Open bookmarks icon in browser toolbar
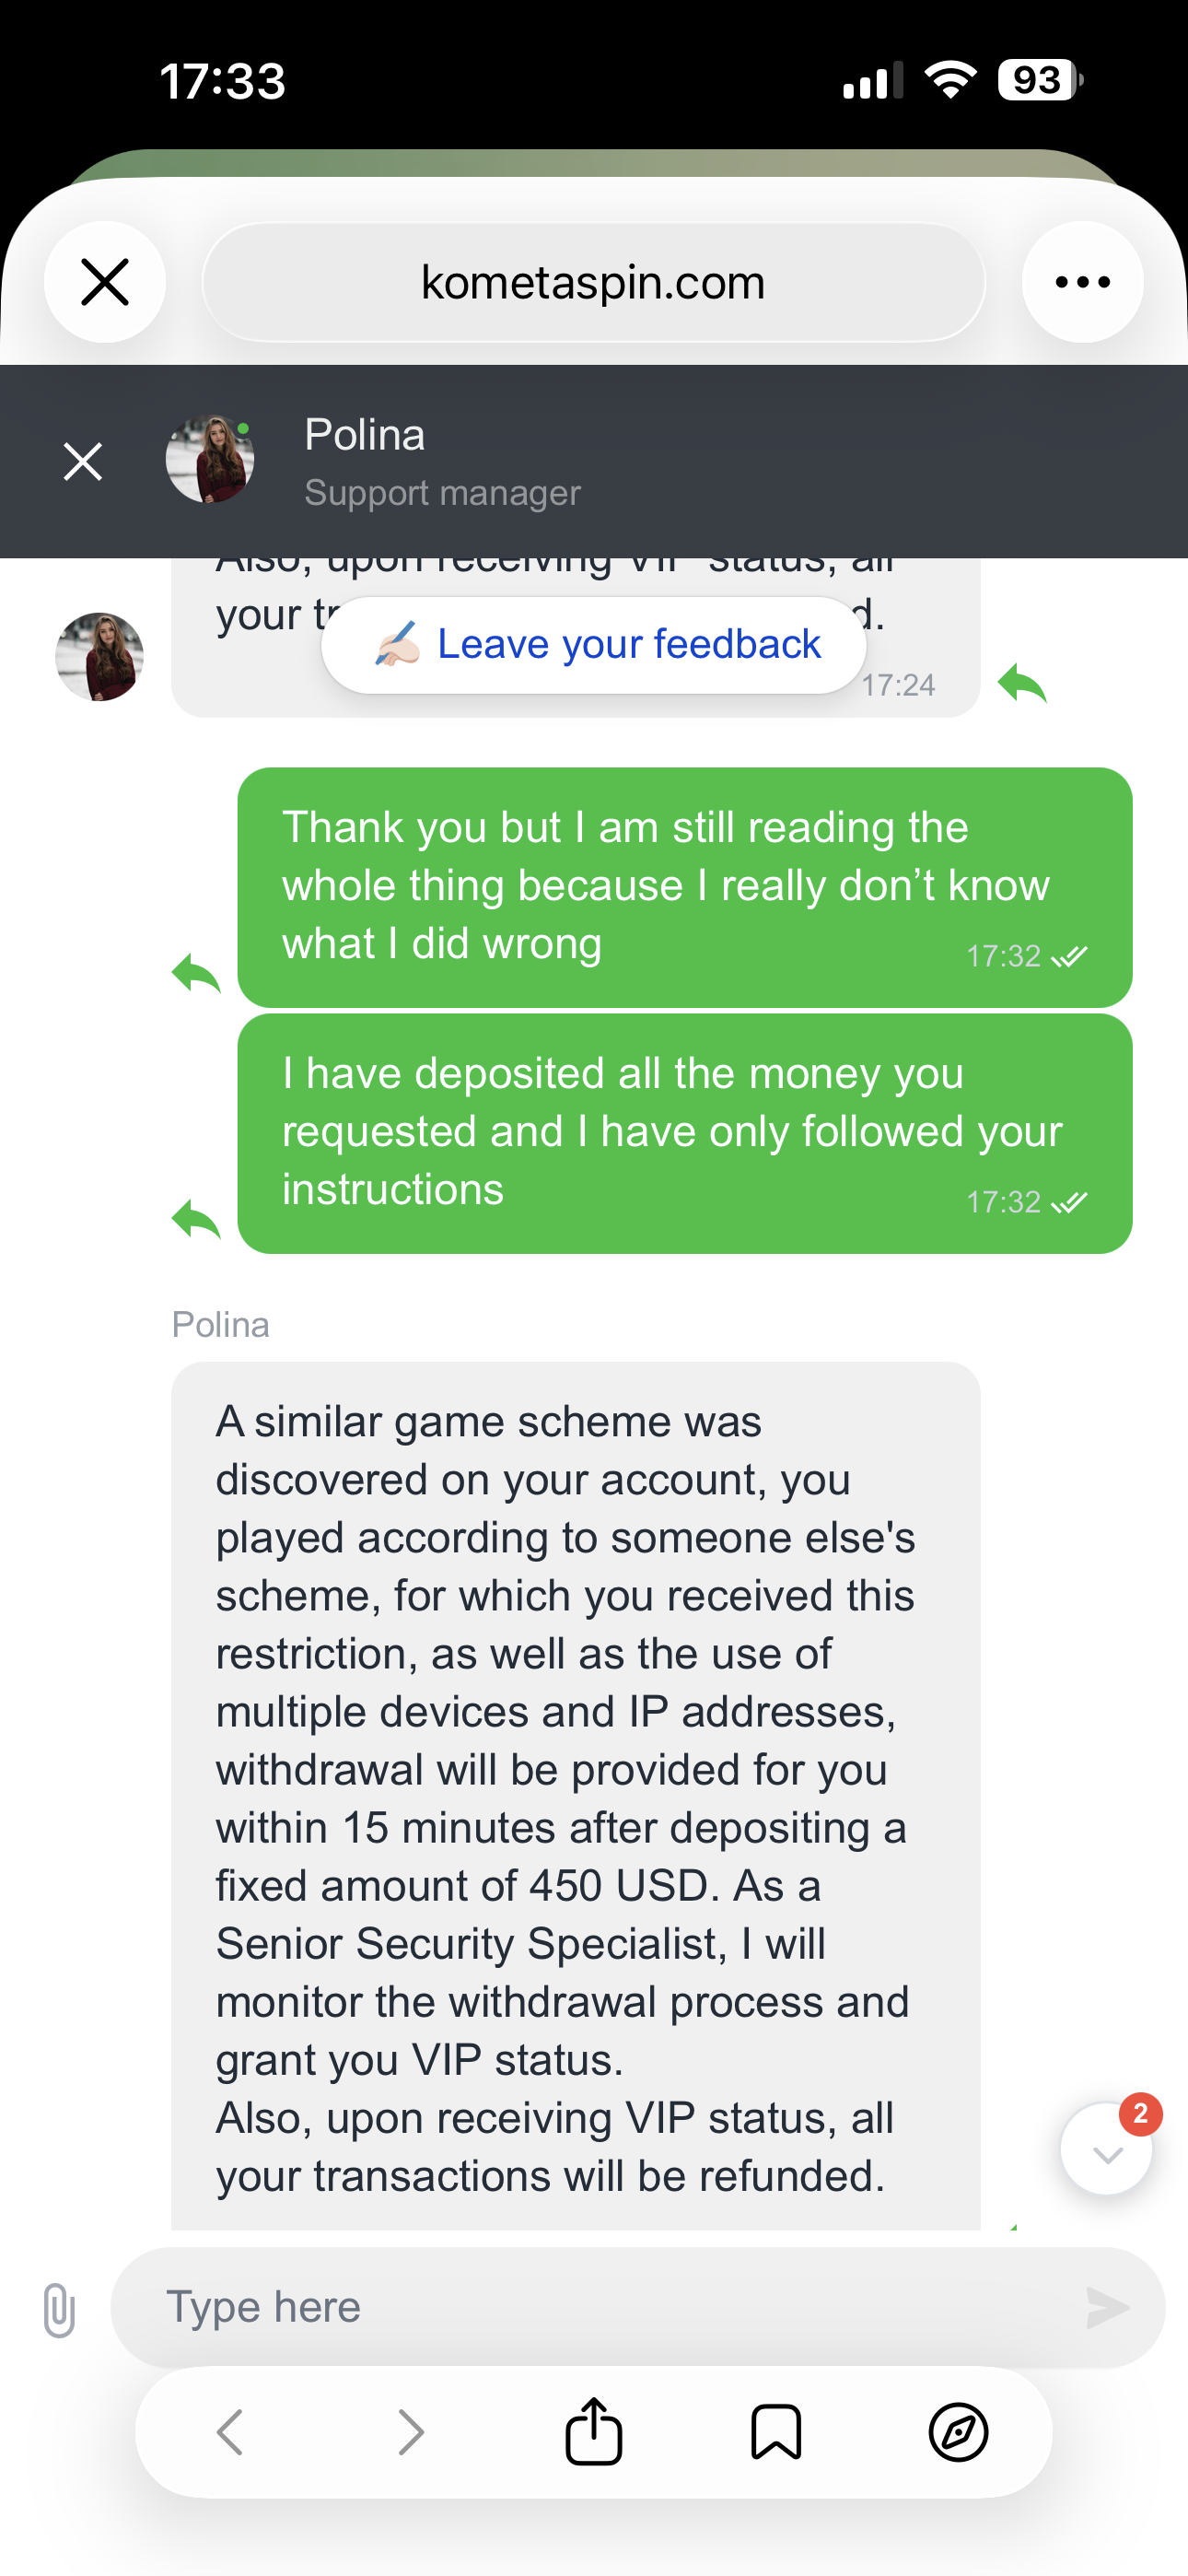Screen dimensions: 1188x2576 click(x=776, y=2432)
